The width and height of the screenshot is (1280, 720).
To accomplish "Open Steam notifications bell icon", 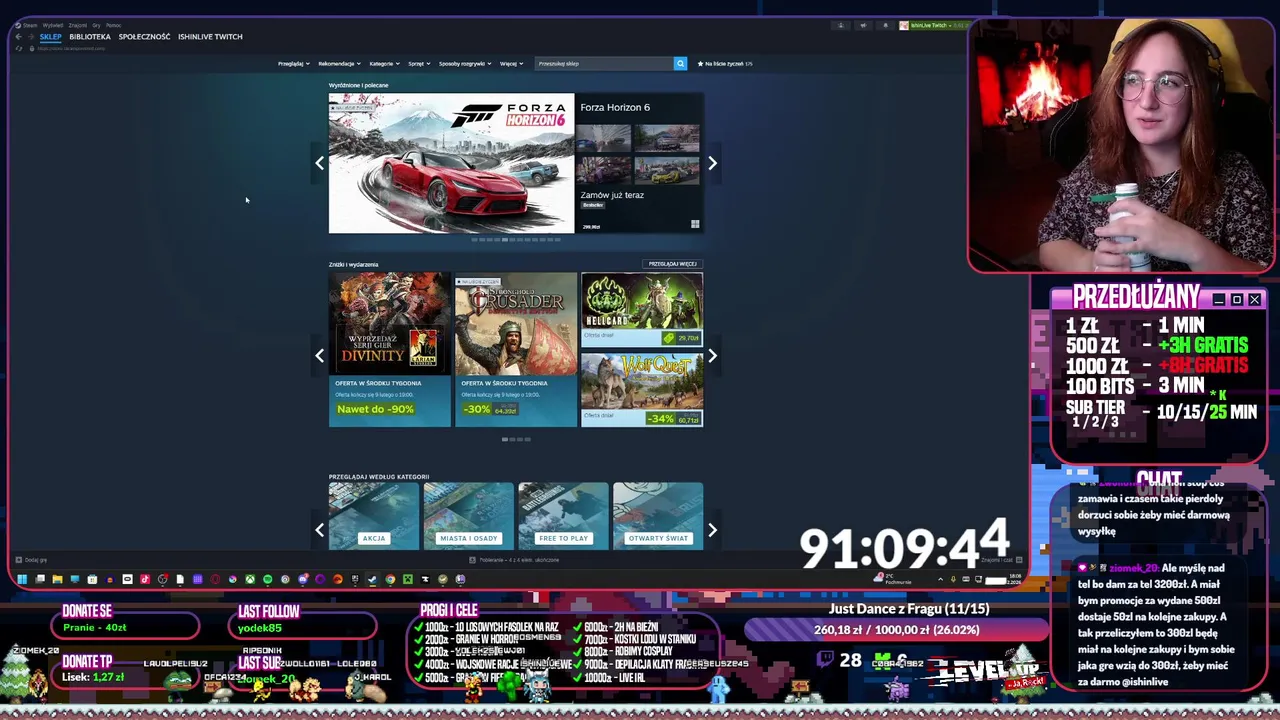I will (x=886, y=25).
